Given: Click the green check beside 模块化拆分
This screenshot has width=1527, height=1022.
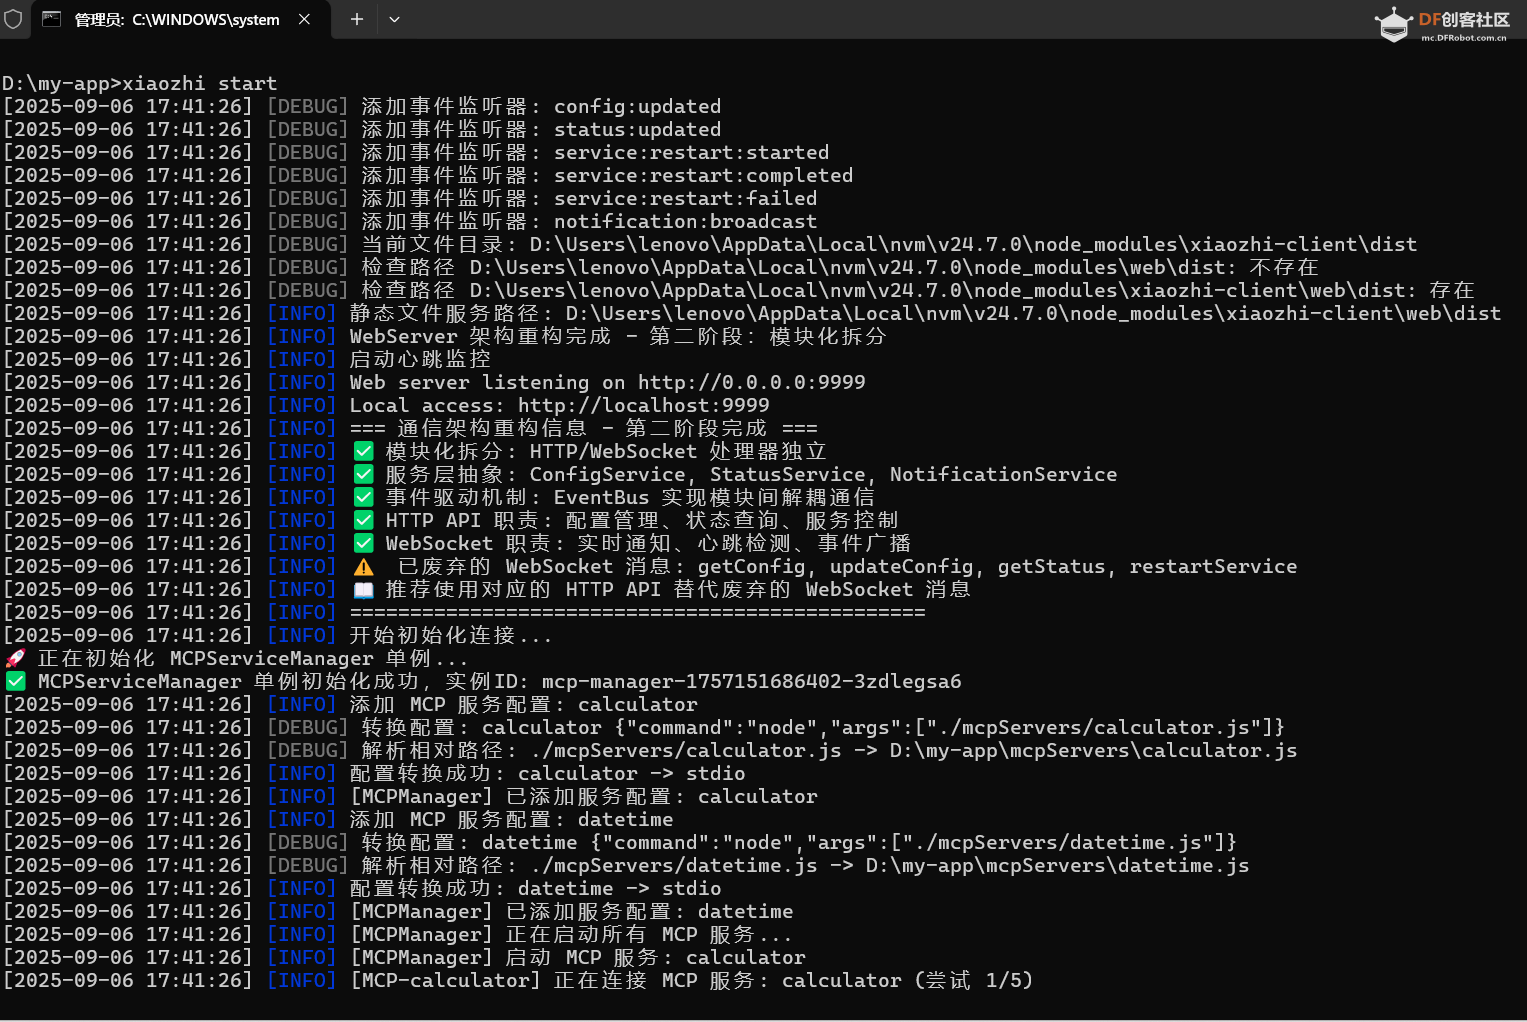Looking at the screenshot, I should click(x=364, y=451).
